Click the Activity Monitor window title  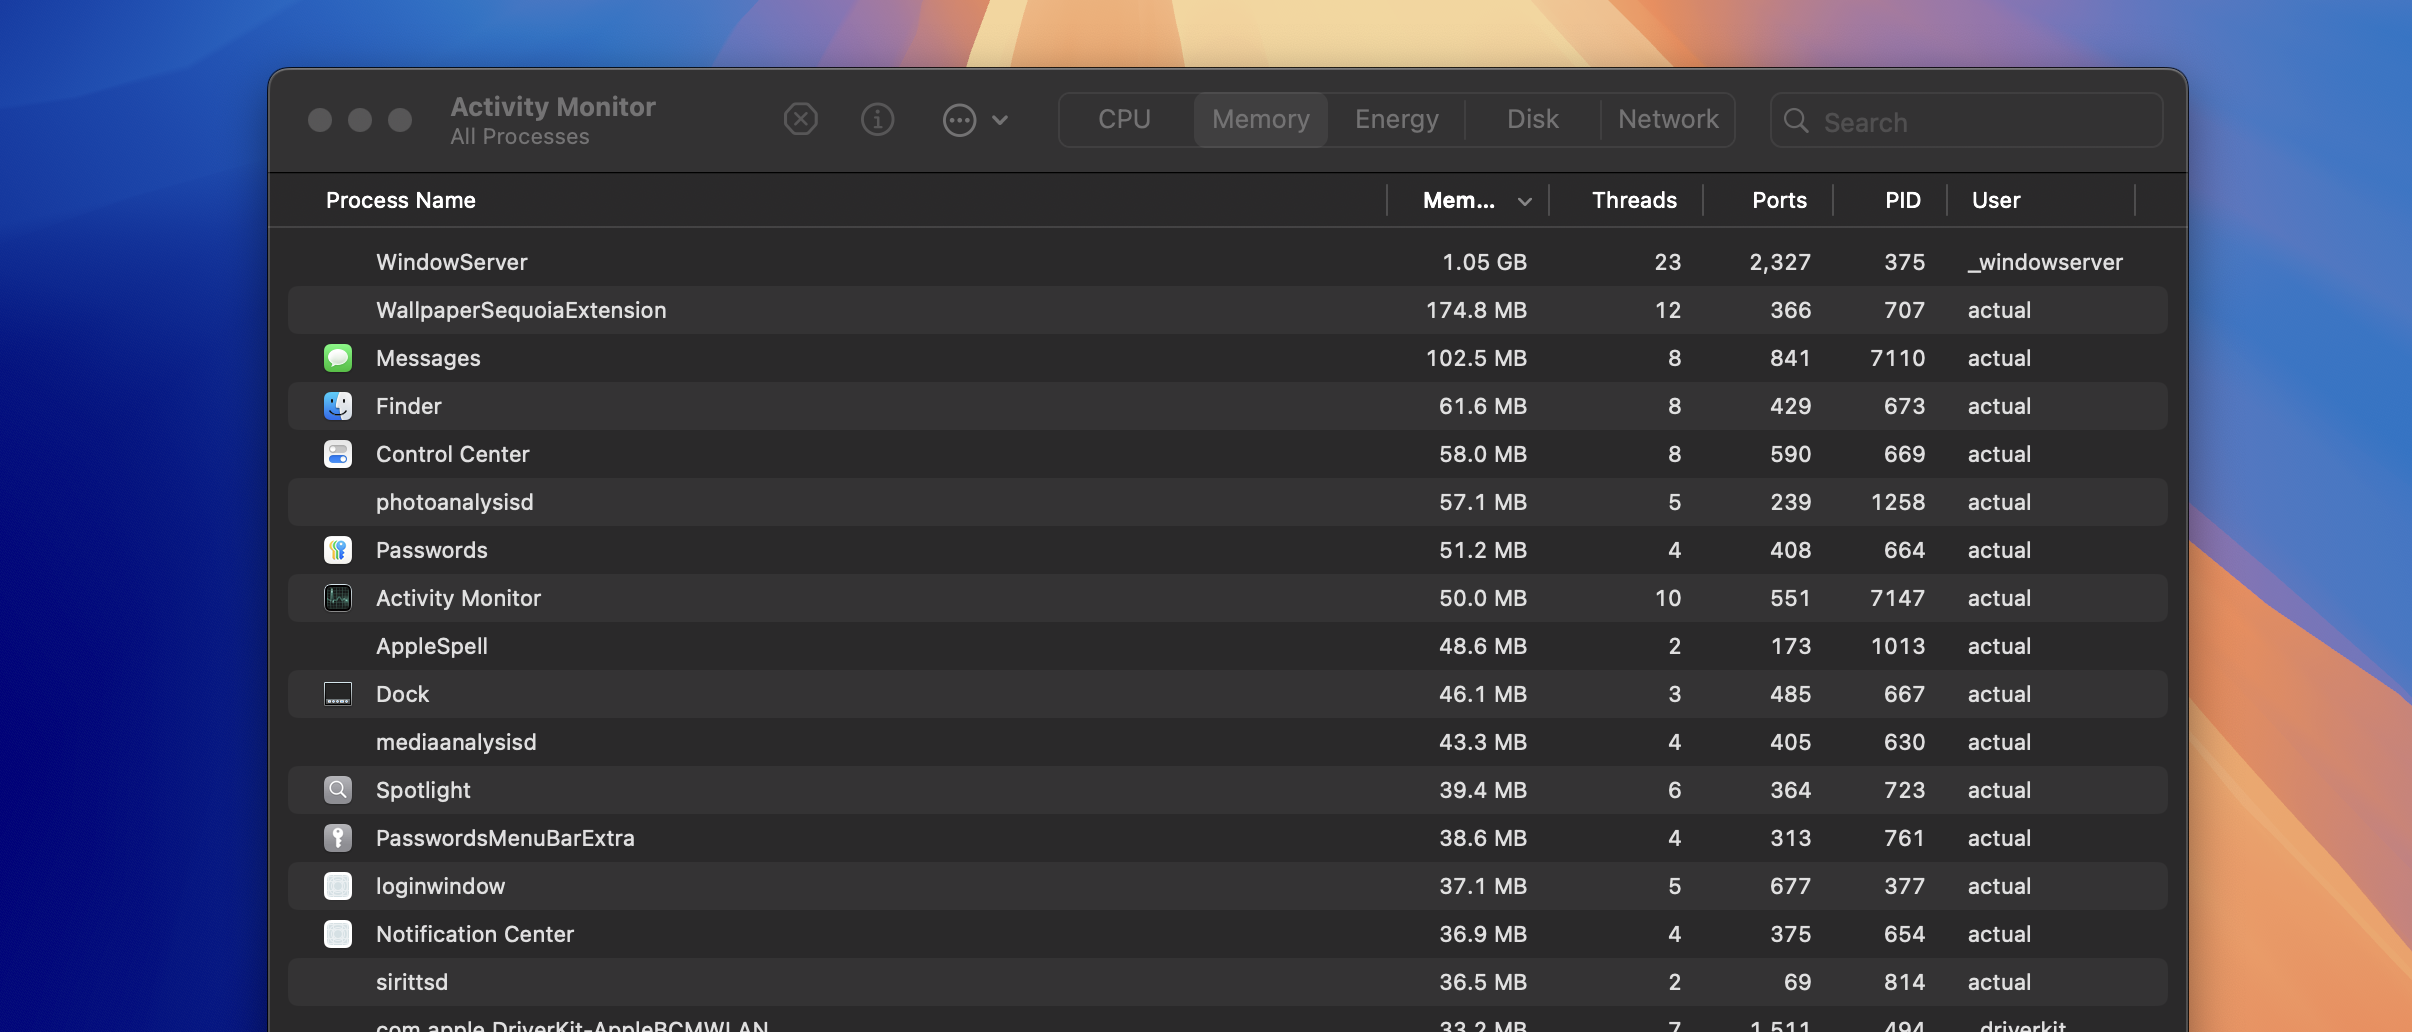coord(553,106)
